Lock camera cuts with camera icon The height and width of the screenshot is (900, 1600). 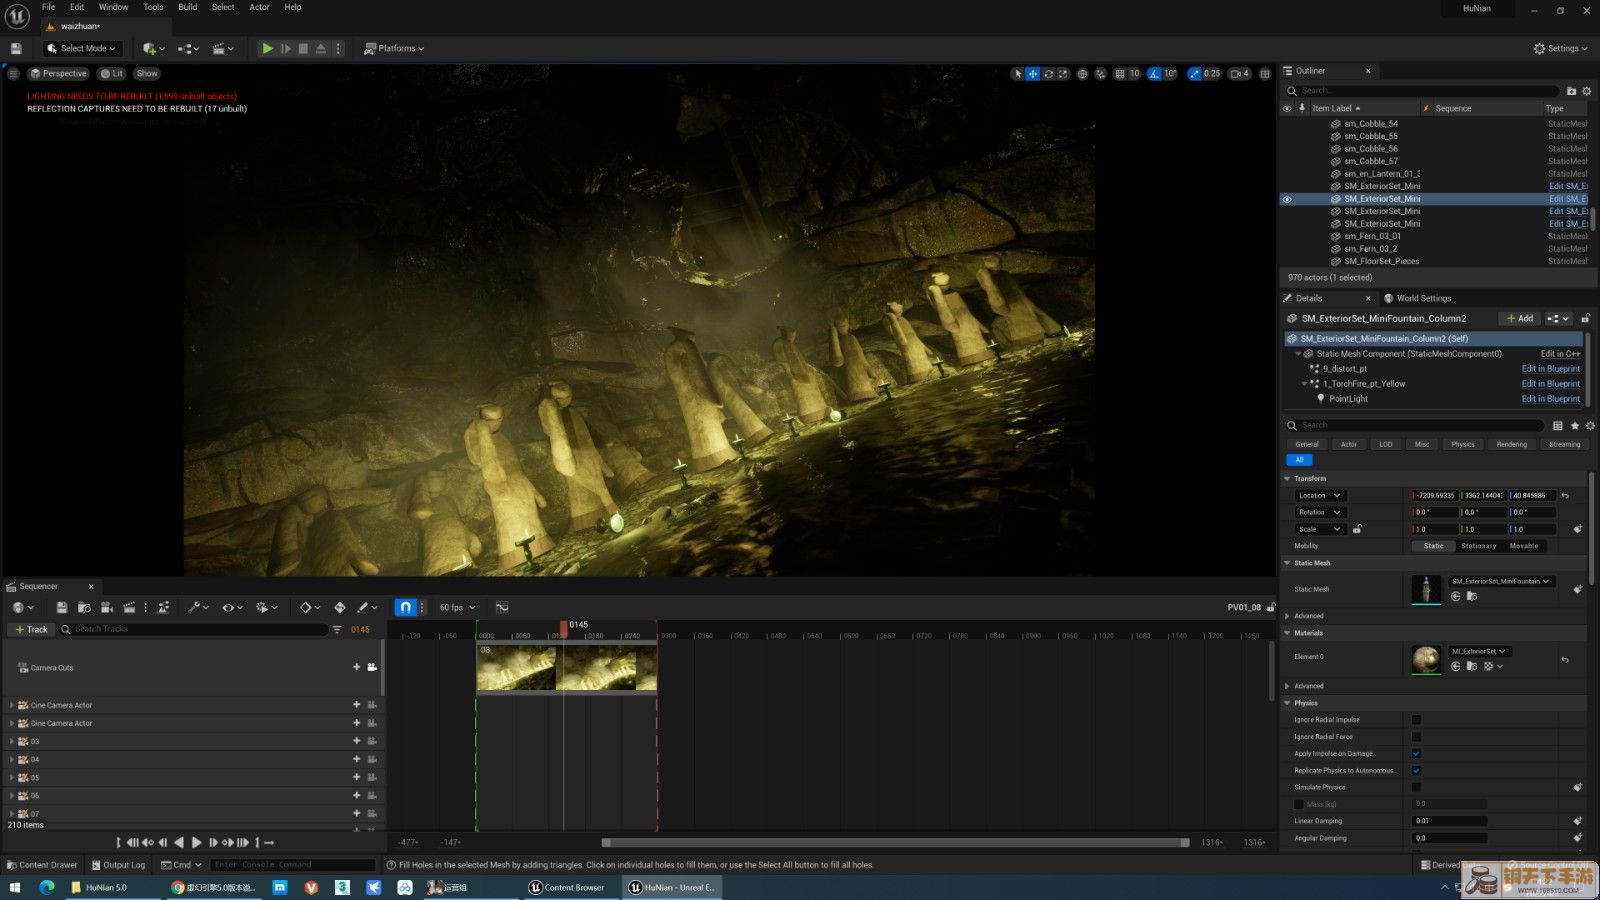[x=372, y=667]
